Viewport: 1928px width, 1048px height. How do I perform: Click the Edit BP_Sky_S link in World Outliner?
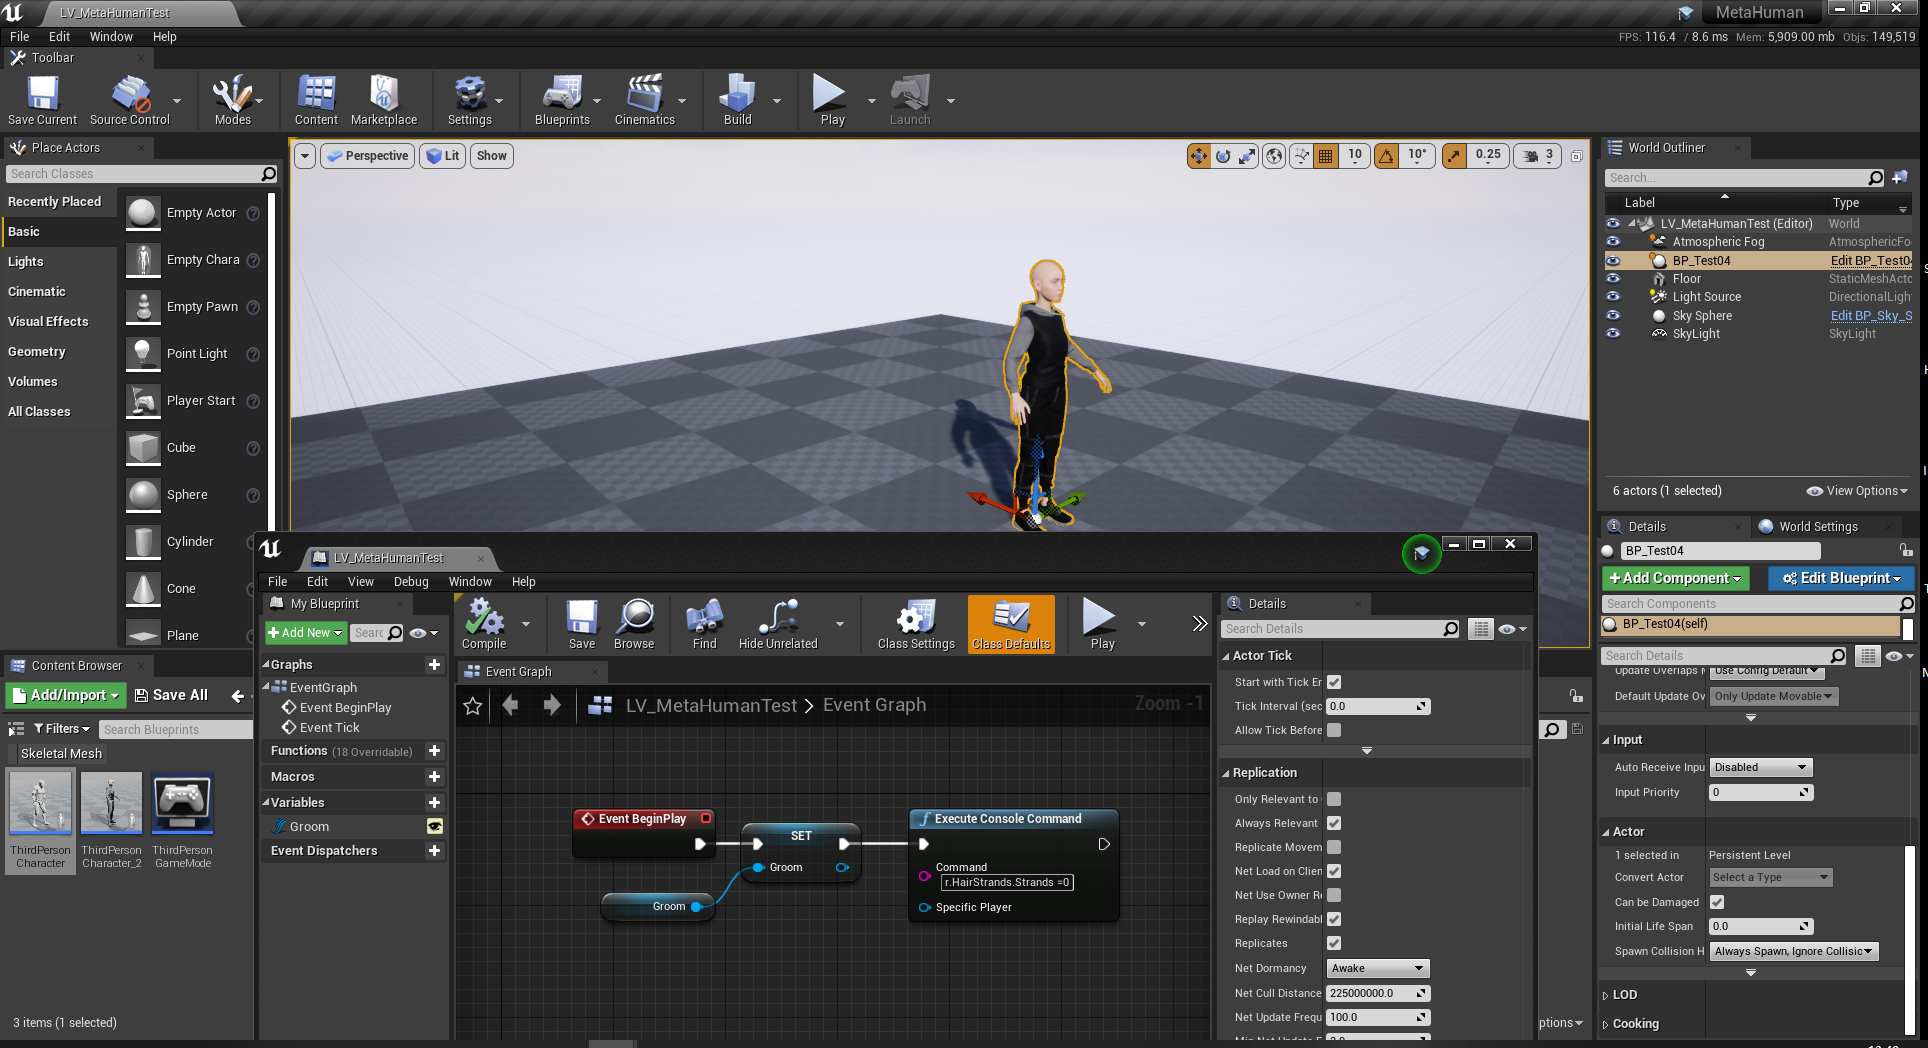1871,316
